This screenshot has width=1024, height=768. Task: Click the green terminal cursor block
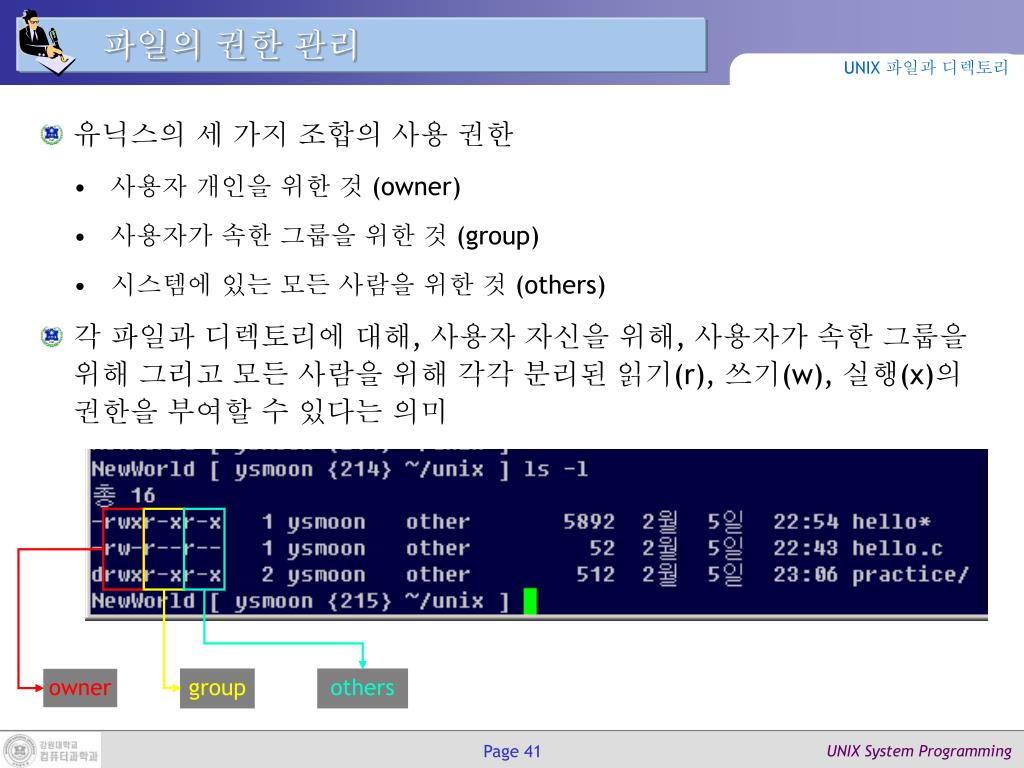pos(530,601)
